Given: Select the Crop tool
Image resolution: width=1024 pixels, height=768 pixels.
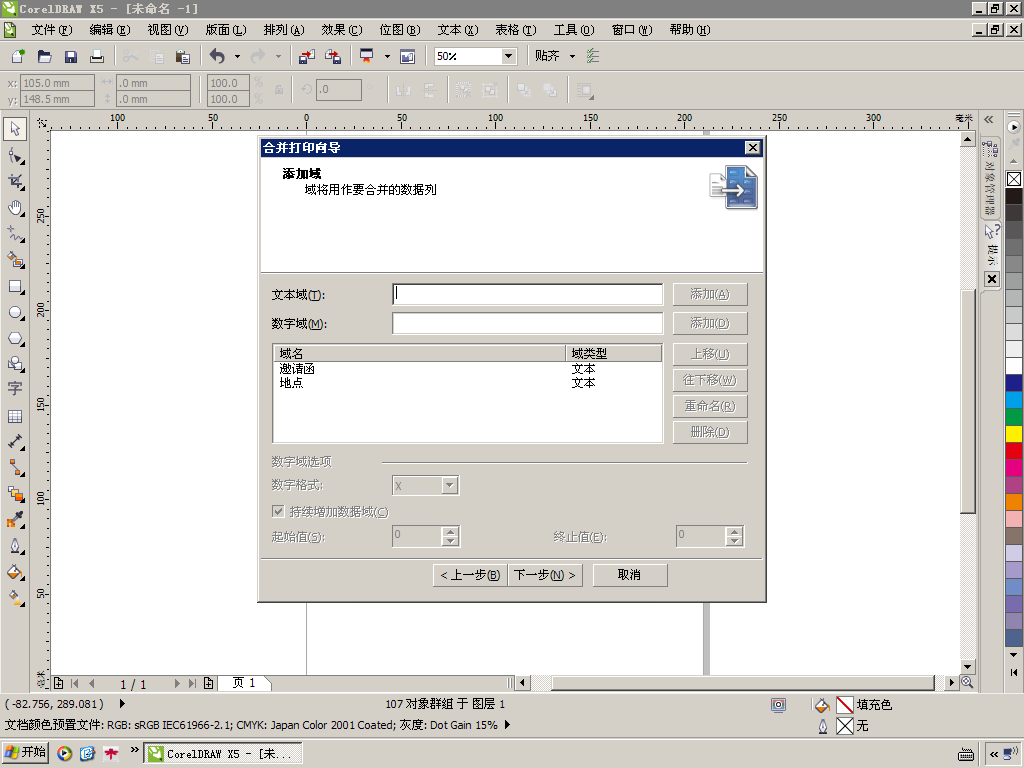Looking at the screenshot, I should (x=15, y=182).
